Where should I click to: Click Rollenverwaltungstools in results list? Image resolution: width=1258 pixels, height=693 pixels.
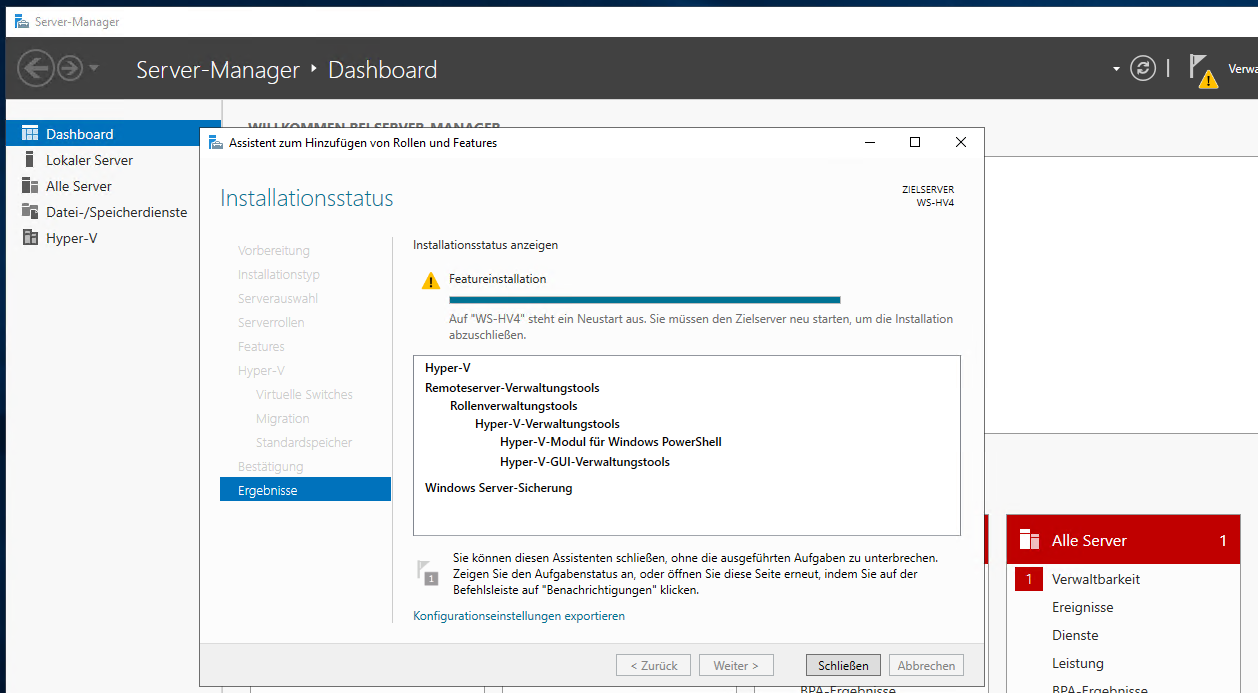coord(514,406)
